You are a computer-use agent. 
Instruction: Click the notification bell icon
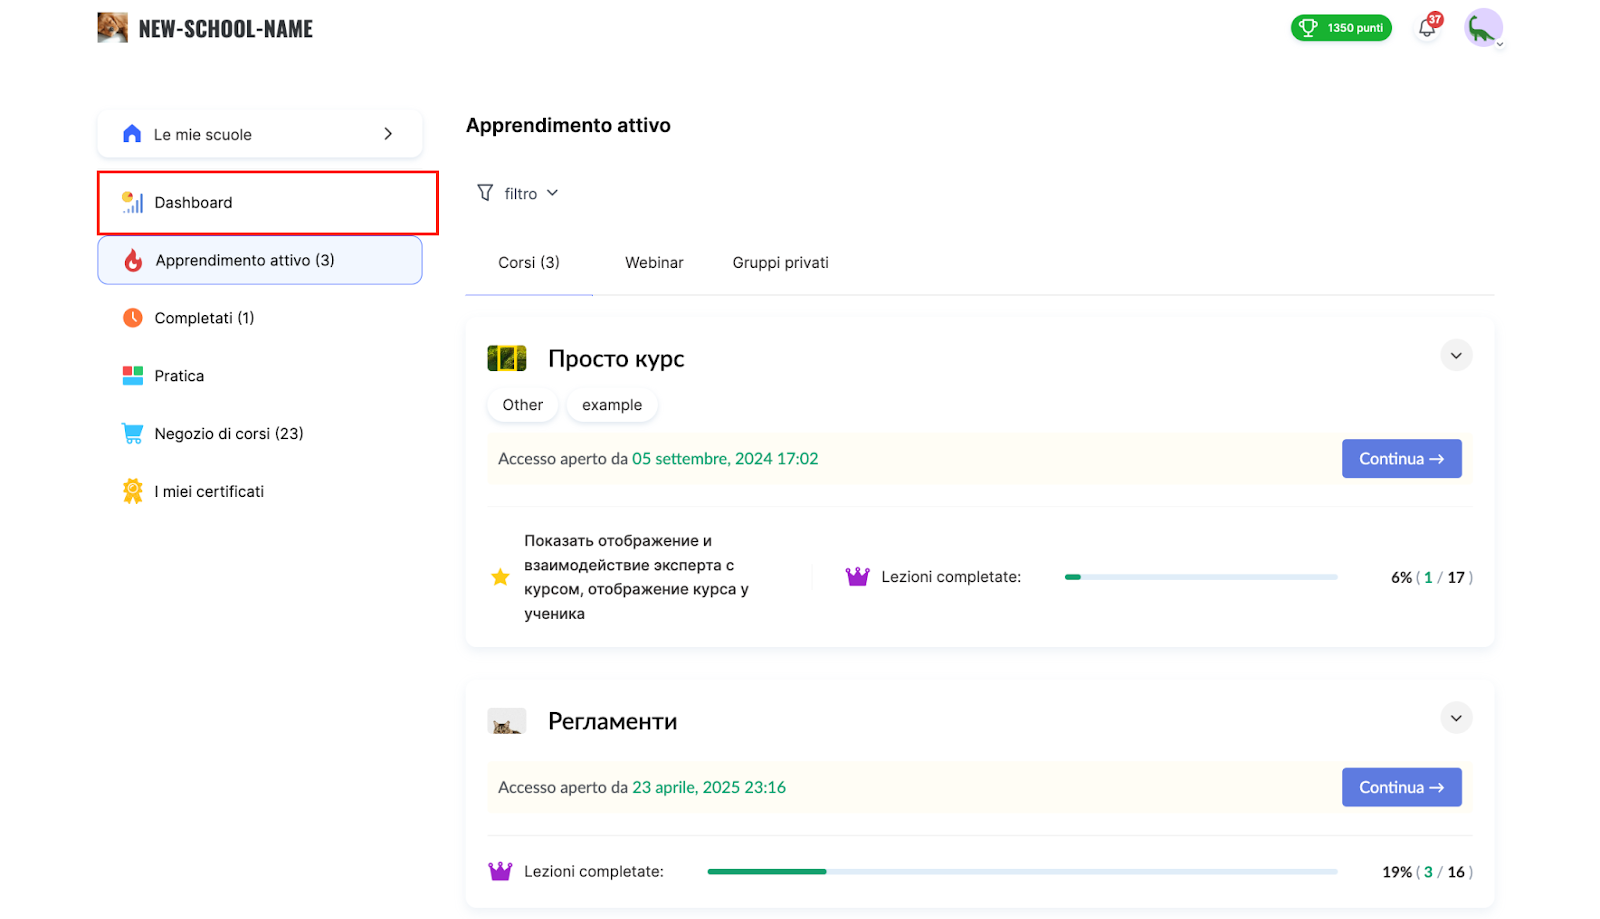(1427, 28)
